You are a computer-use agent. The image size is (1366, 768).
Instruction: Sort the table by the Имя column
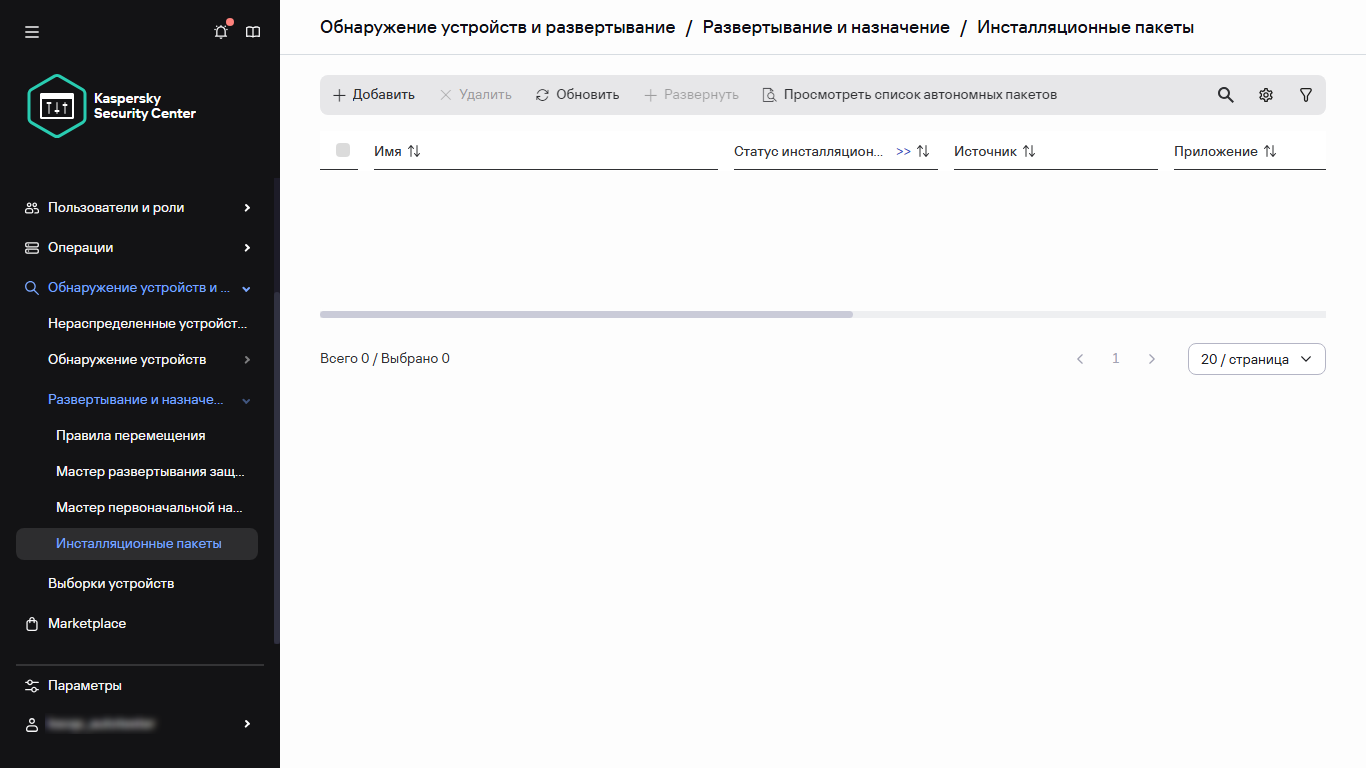tap(414, 151)
